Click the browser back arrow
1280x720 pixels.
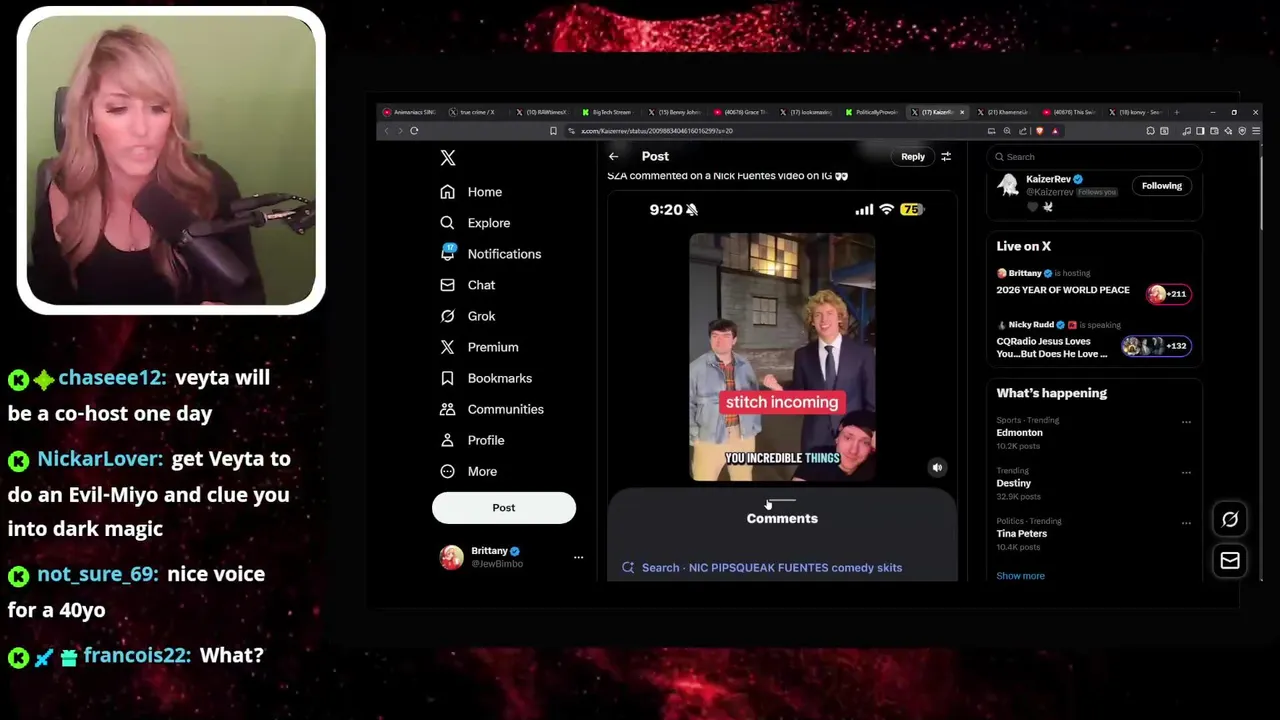click(387, 131)
